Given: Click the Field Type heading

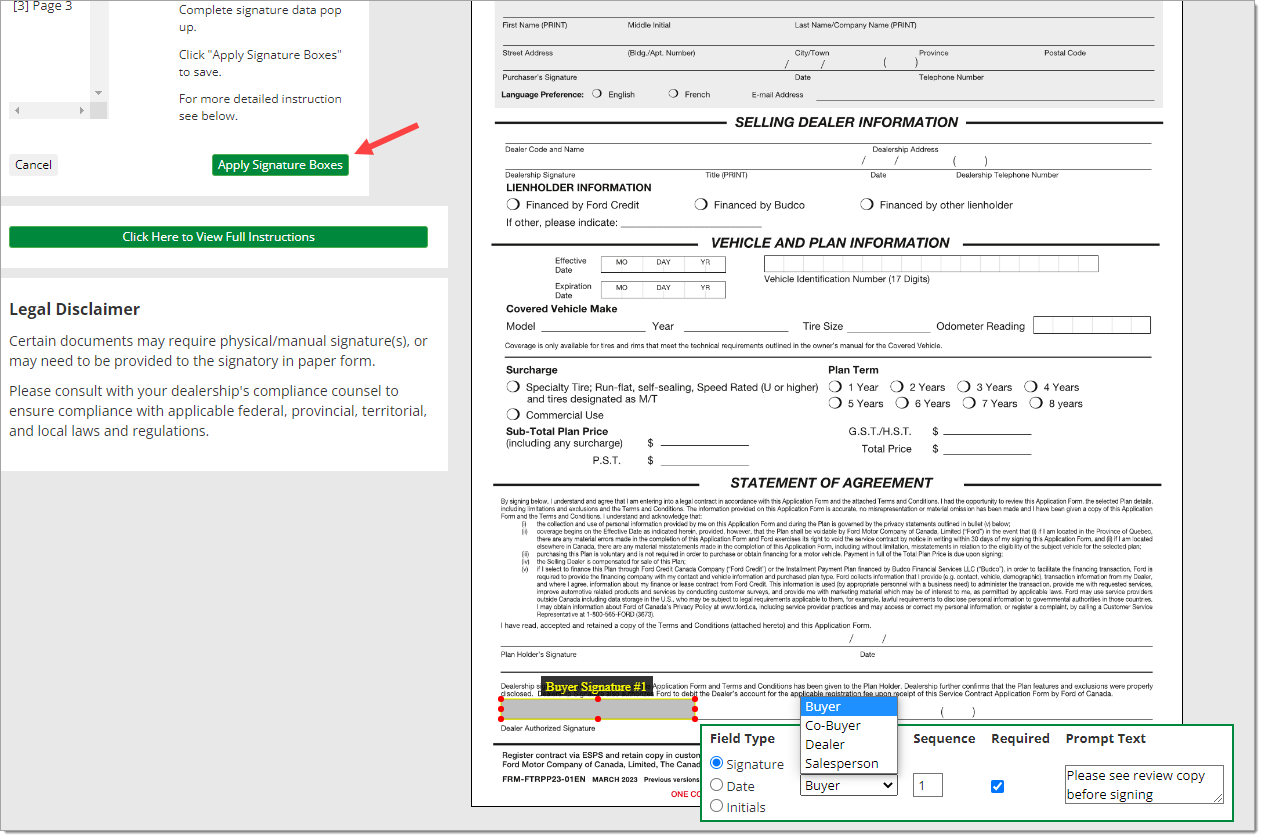Looking at the screenshot, I should pyautogui.click(x=742, y=739).
